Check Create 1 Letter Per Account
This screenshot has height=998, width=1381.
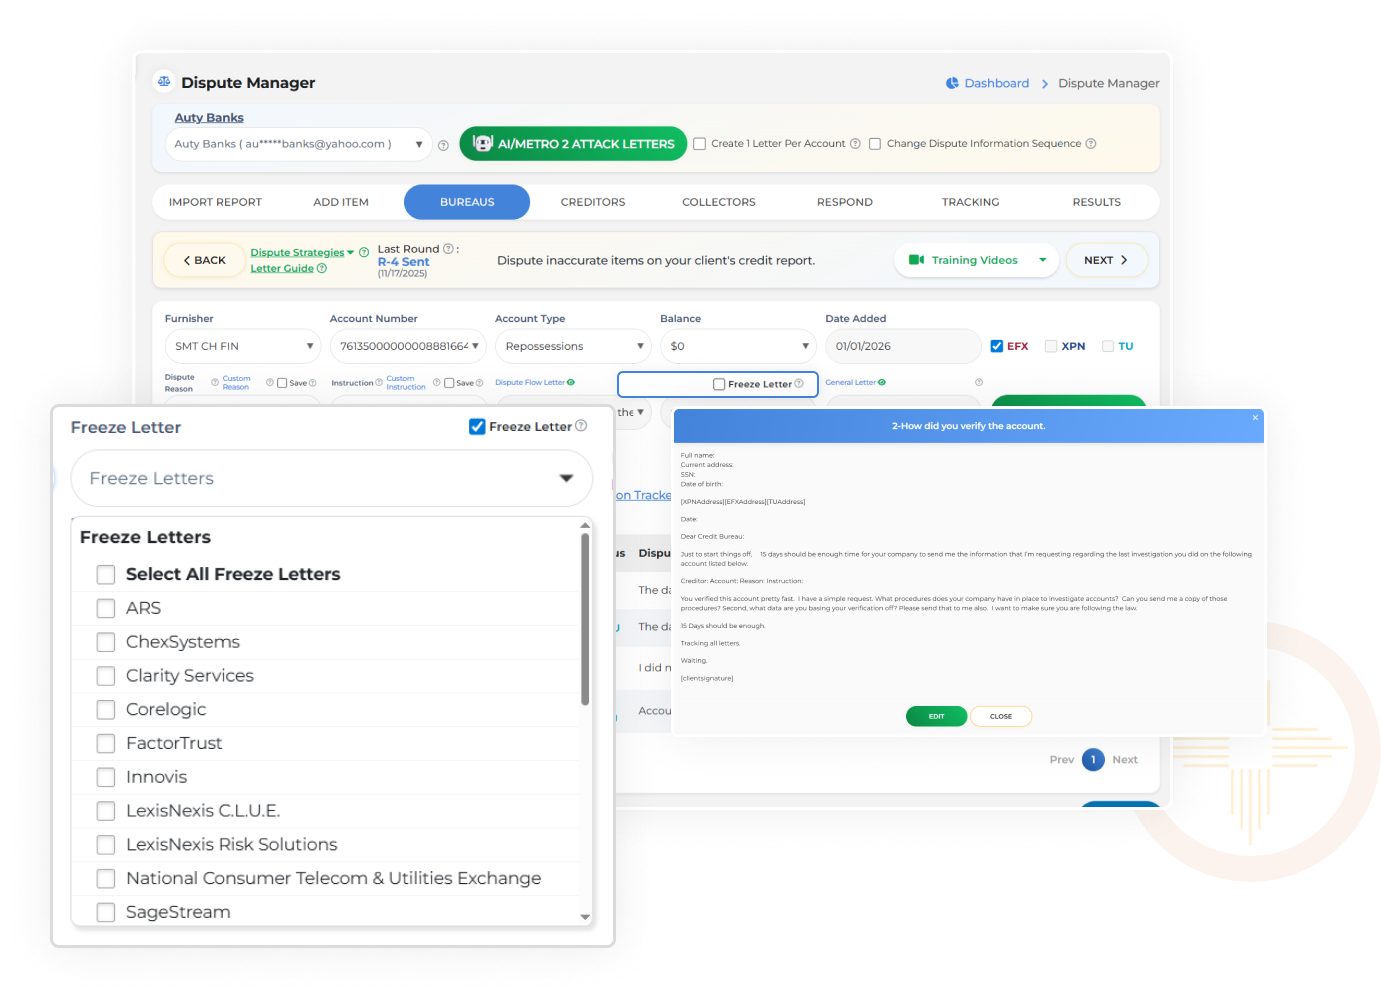[x=700, y=144]
